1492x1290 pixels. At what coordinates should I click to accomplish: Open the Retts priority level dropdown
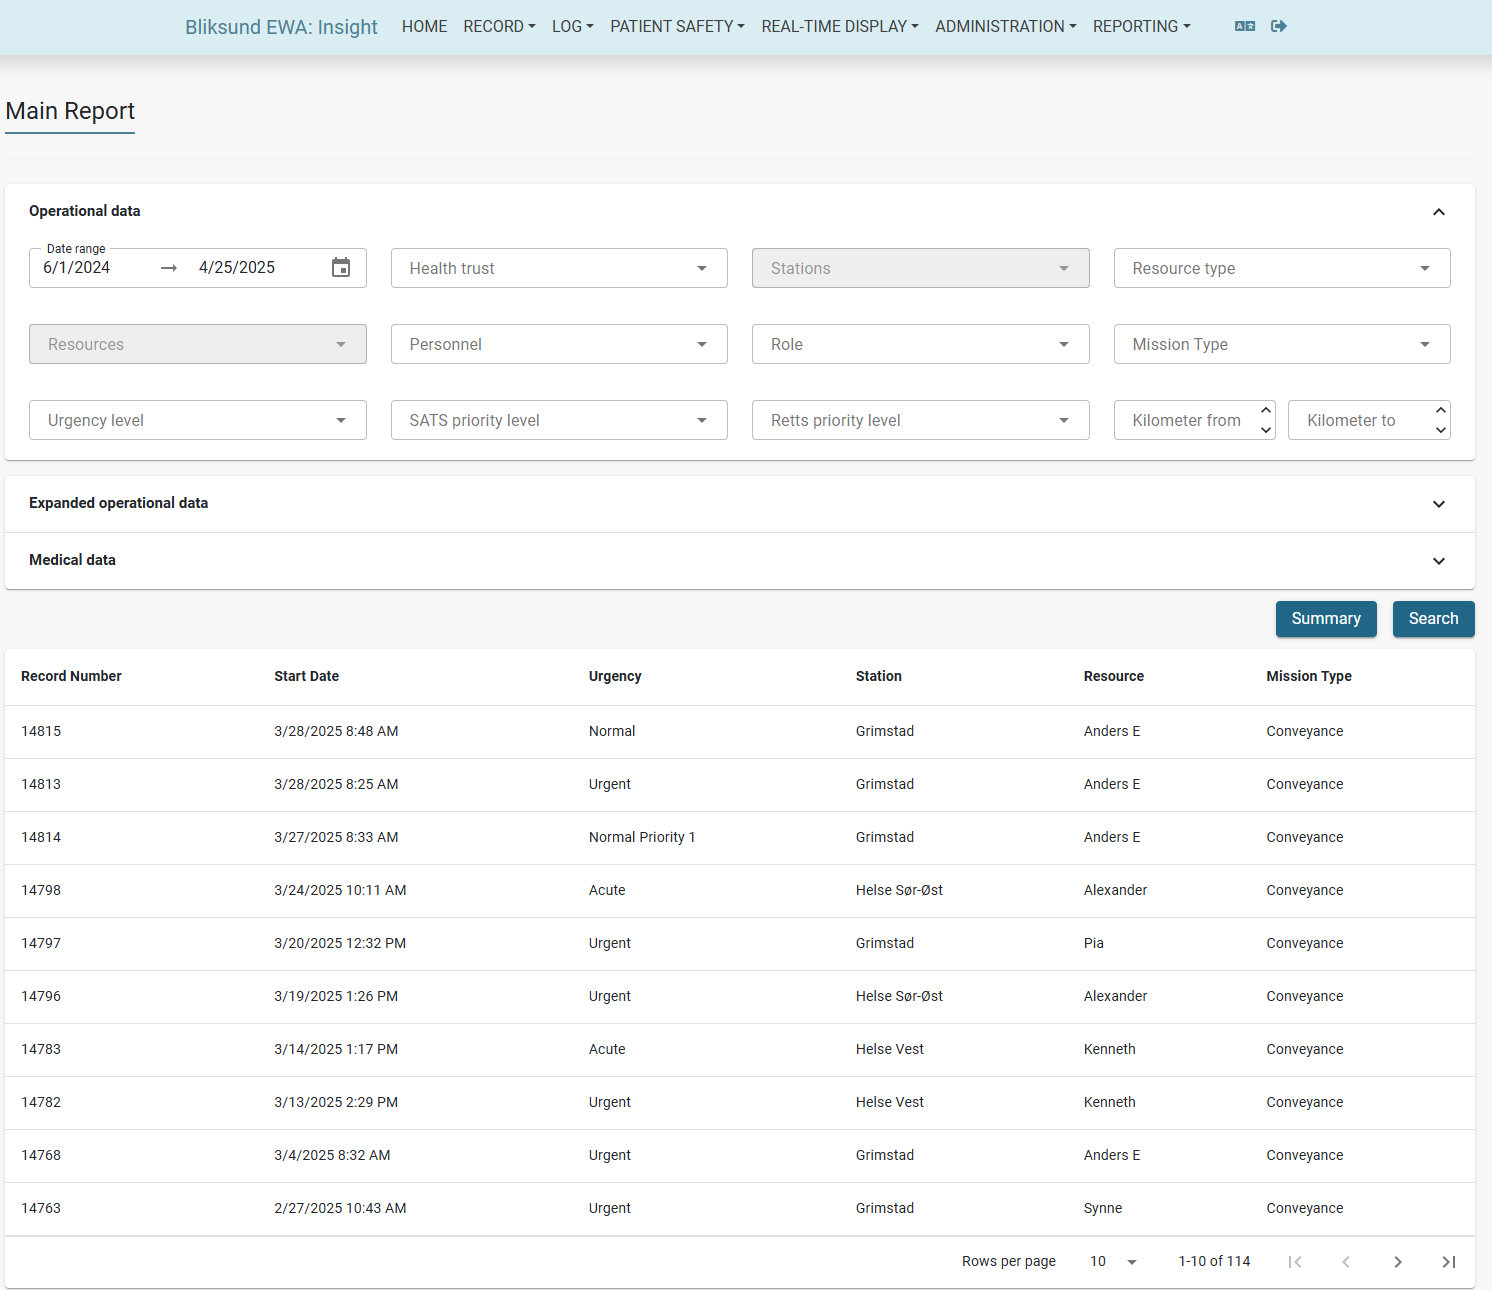920,420
